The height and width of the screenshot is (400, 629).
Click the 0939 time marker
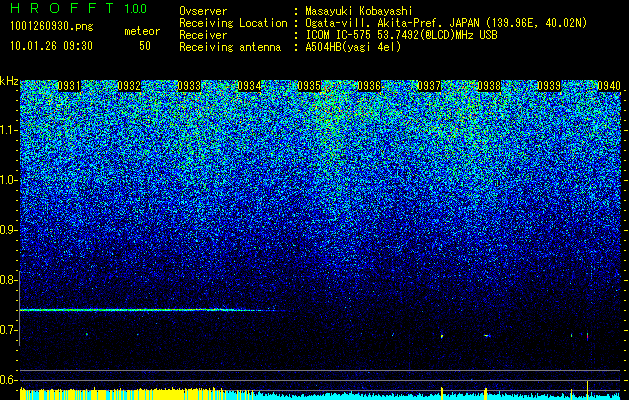[549, 86]
